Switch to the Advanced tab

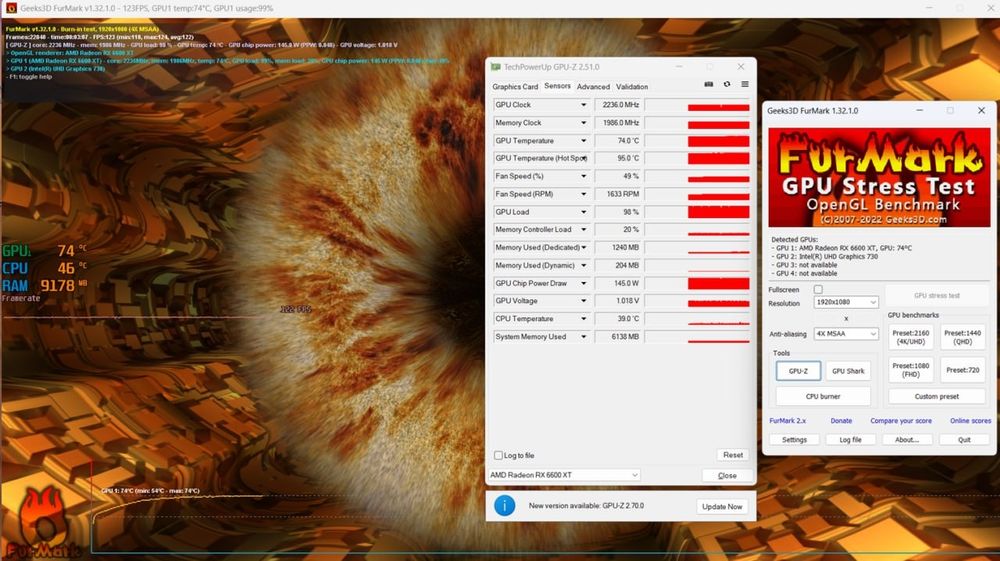click(x=593, y=87)
